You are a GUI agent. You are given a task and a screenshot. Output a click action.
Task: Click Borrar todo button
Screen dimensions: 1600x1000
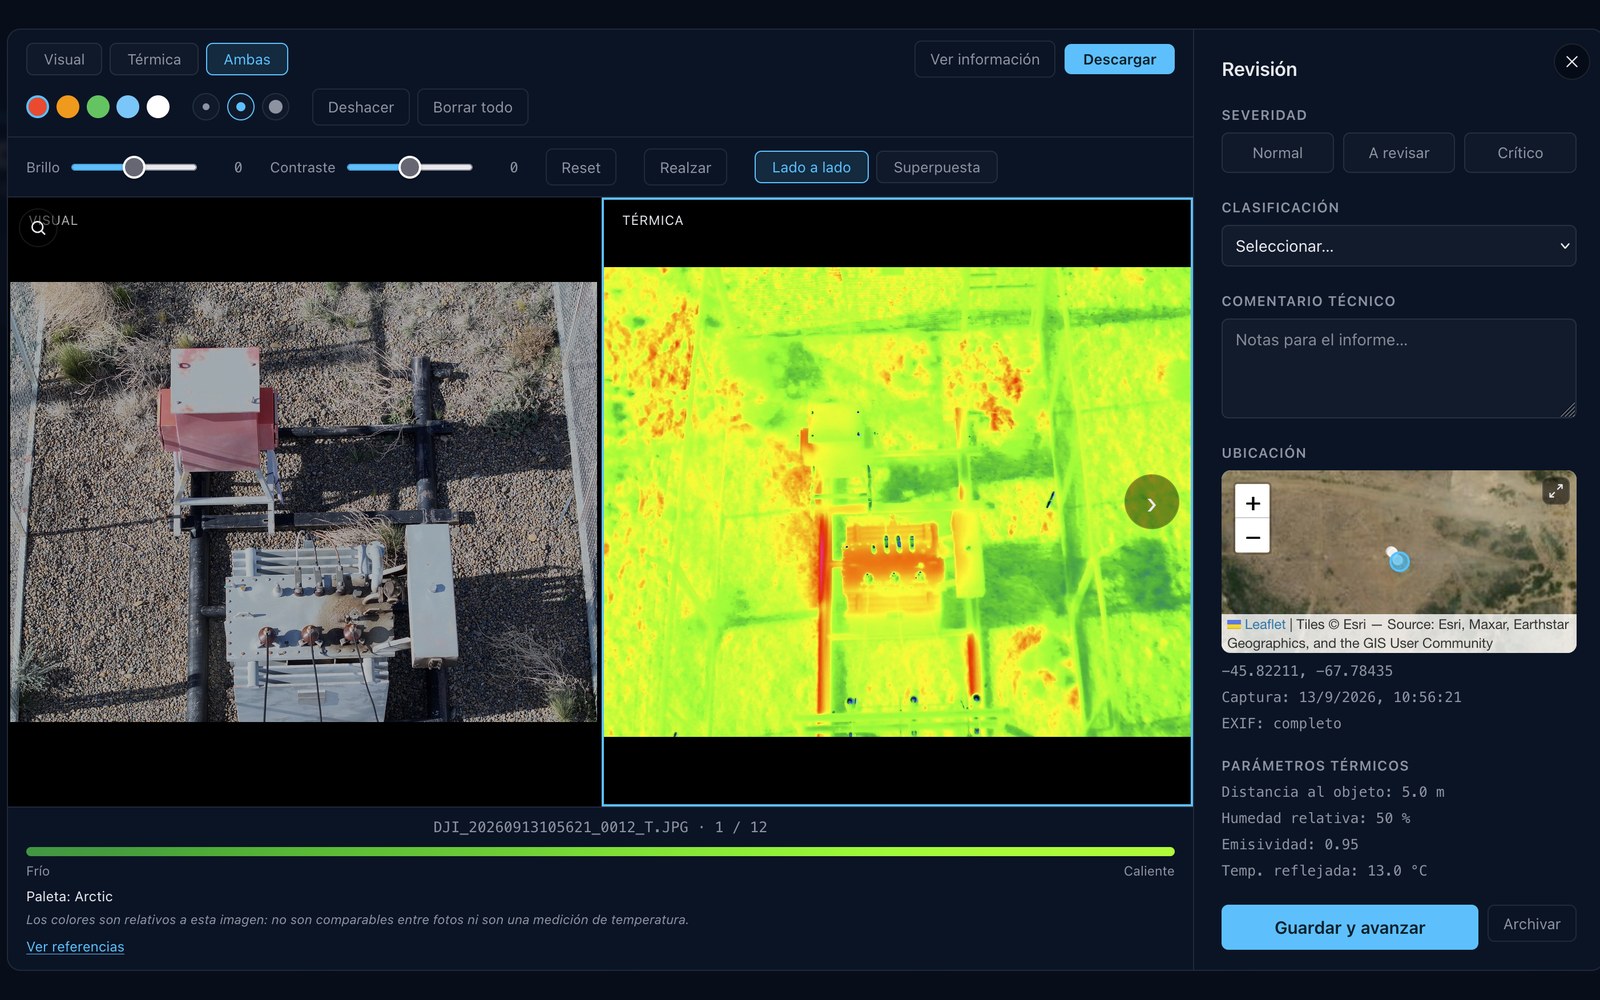(x=473, y=107)
